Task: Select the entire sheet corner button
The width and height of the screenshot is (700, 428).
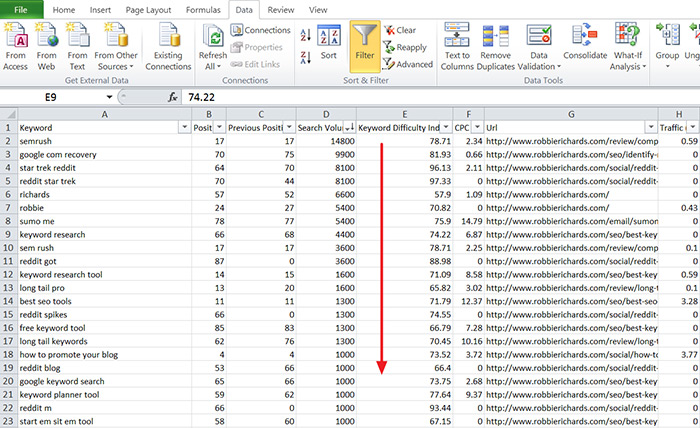Action: [8, 114]
